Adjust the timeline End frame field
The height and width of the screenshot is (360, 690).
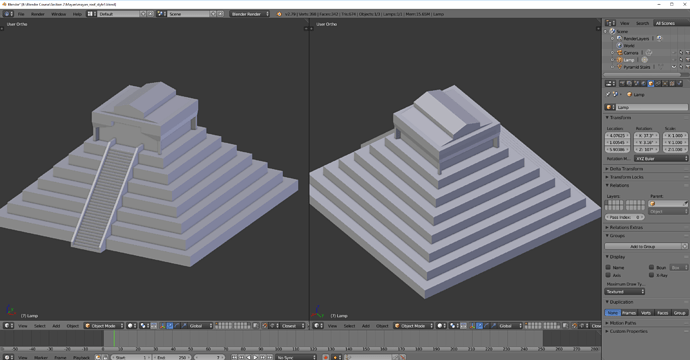point(172,357)
